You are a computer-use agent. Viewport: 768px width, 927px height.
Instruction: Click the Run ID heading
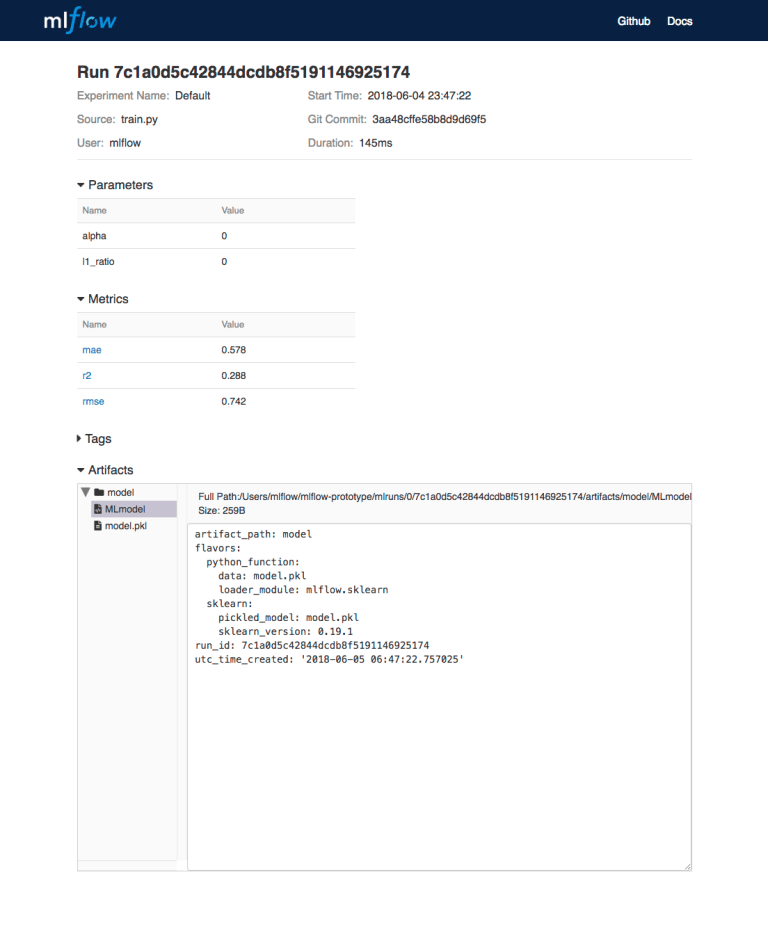pyautogui.click(x=244, y=72)
